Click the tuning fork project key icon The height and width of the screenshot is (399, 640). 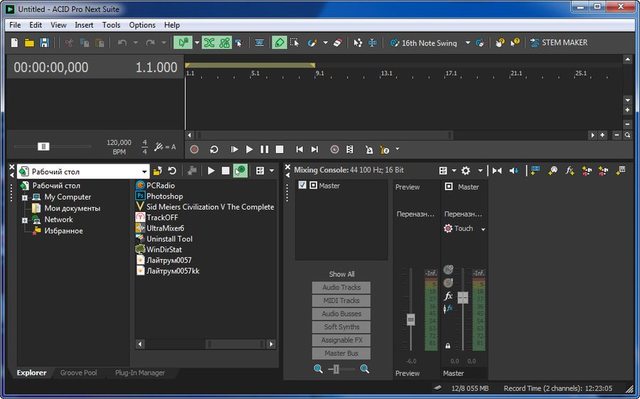[x=158, y=146]
